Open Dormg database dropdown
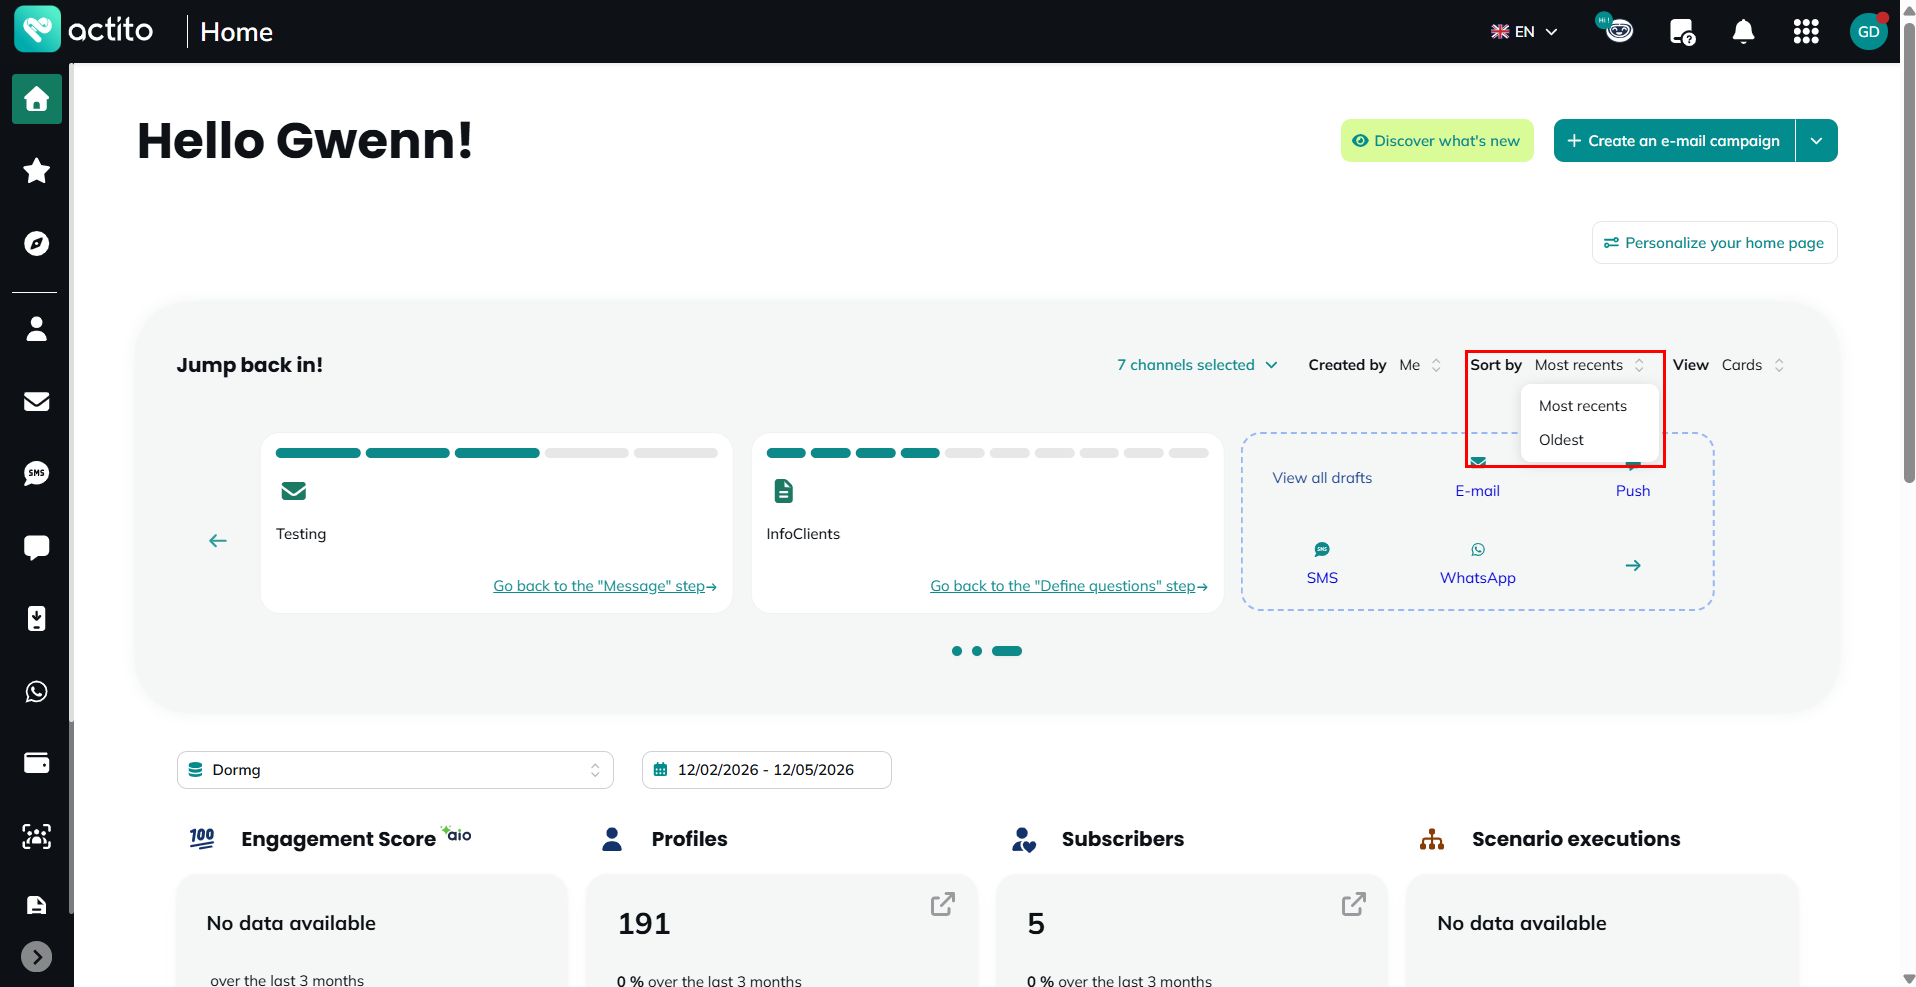This screenshot has height=987, width=1916. (395, 770)
